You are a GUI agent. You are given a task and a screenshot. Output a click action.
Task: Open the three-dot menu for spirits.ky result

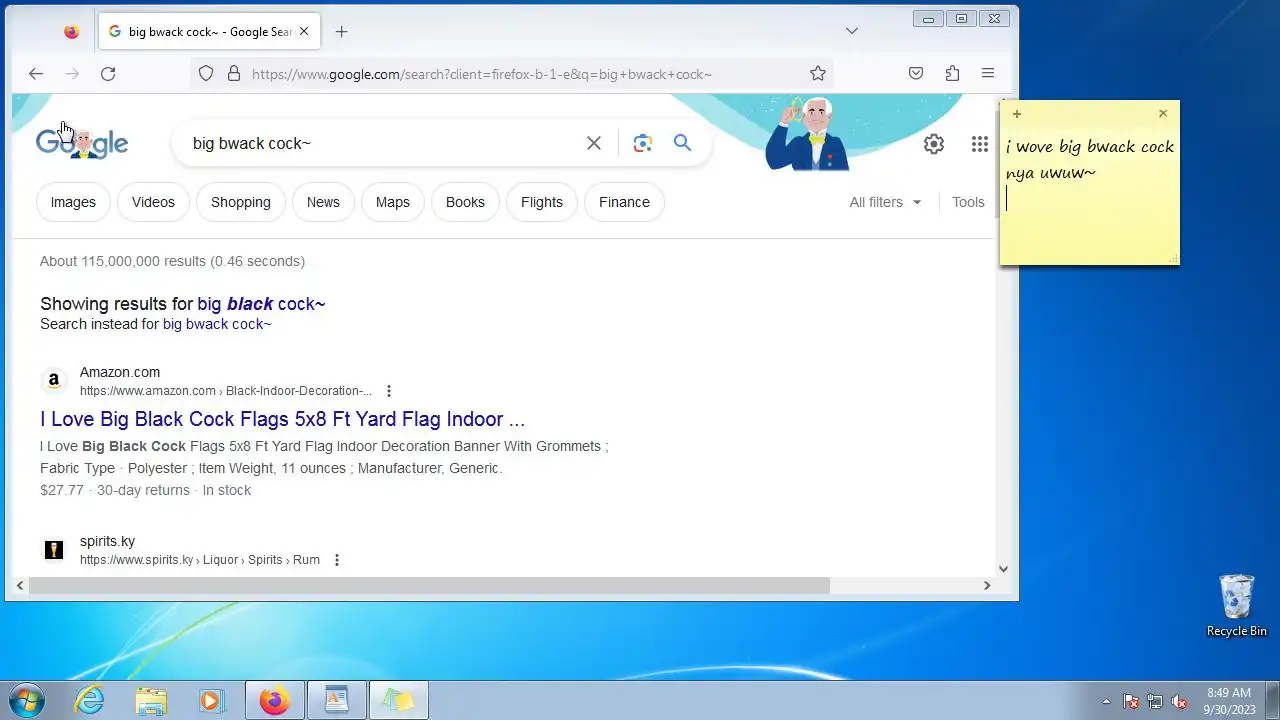tap(337, 560)
